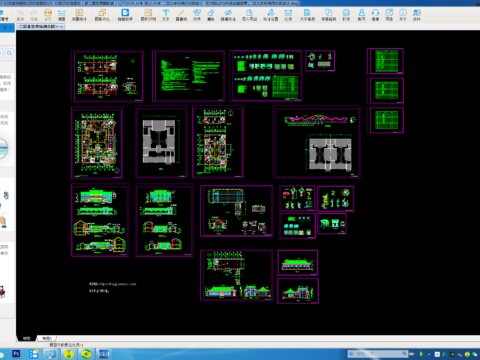This screenshot has height=360, width=480.
Task: Launch the blue Edit assistant tool
Action: [125, 15]
